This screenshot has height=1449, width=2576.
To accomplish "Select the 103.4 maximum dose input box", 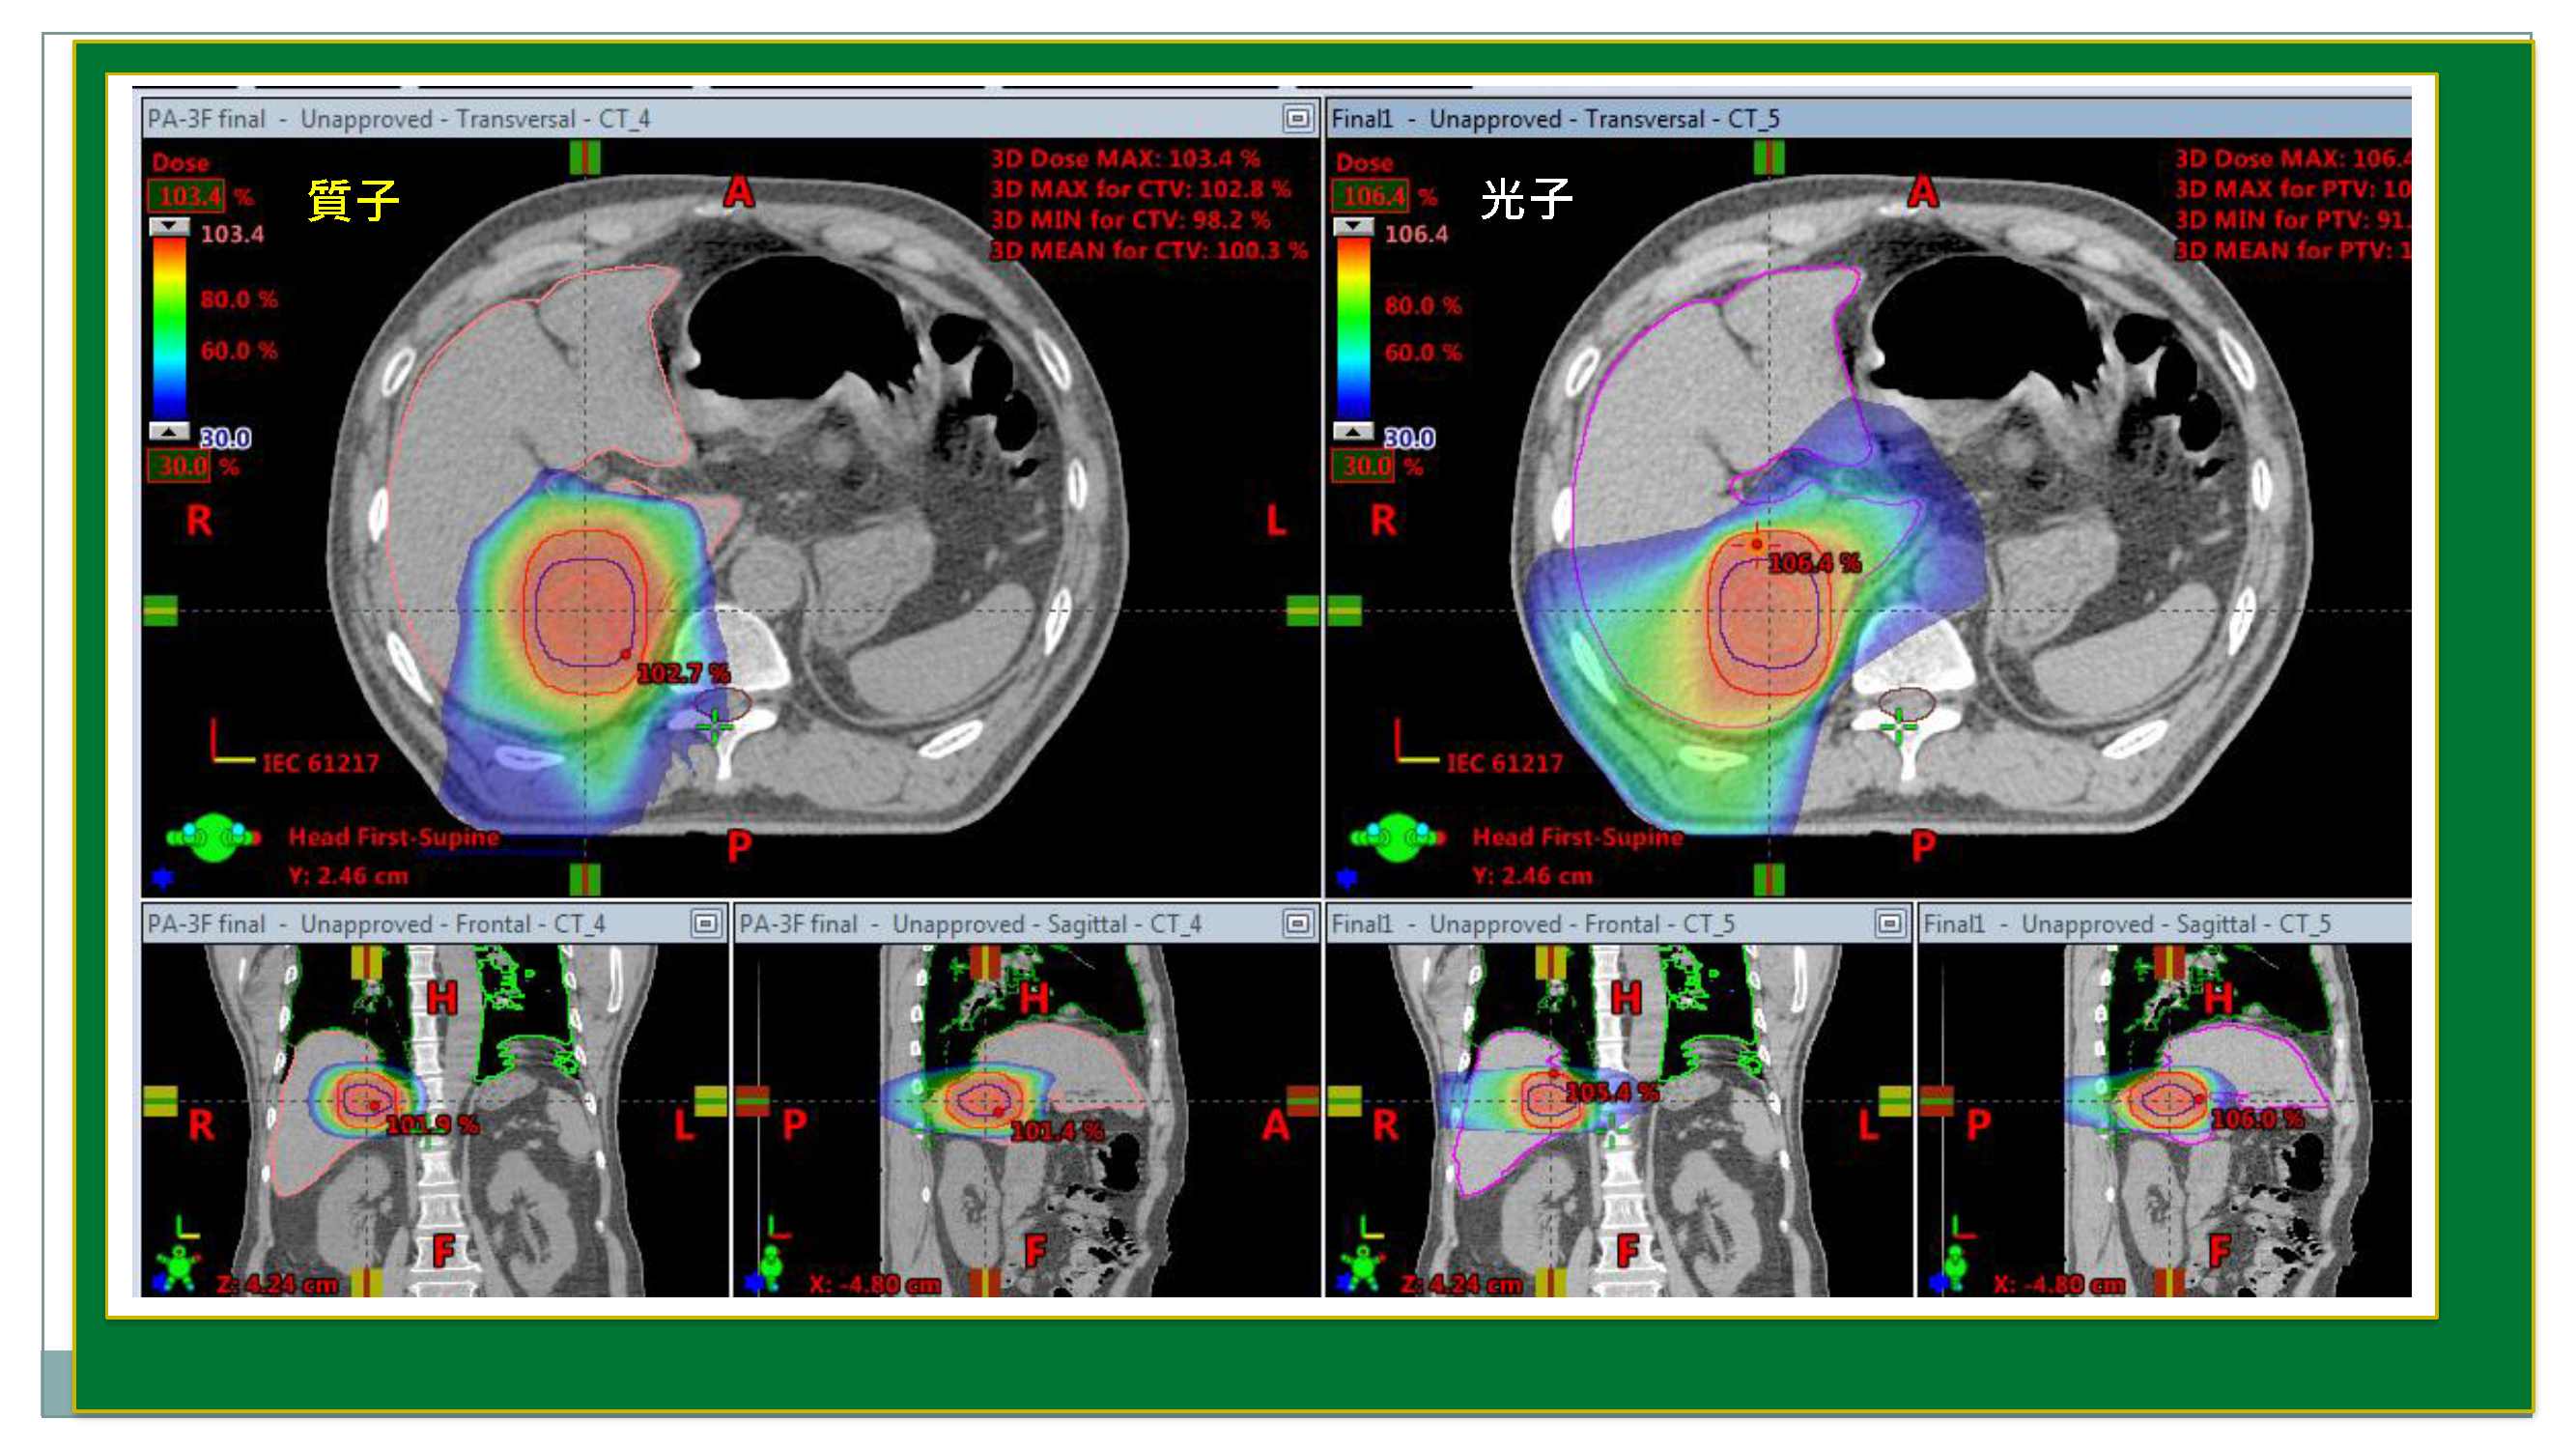I will [x=187, y=196].
